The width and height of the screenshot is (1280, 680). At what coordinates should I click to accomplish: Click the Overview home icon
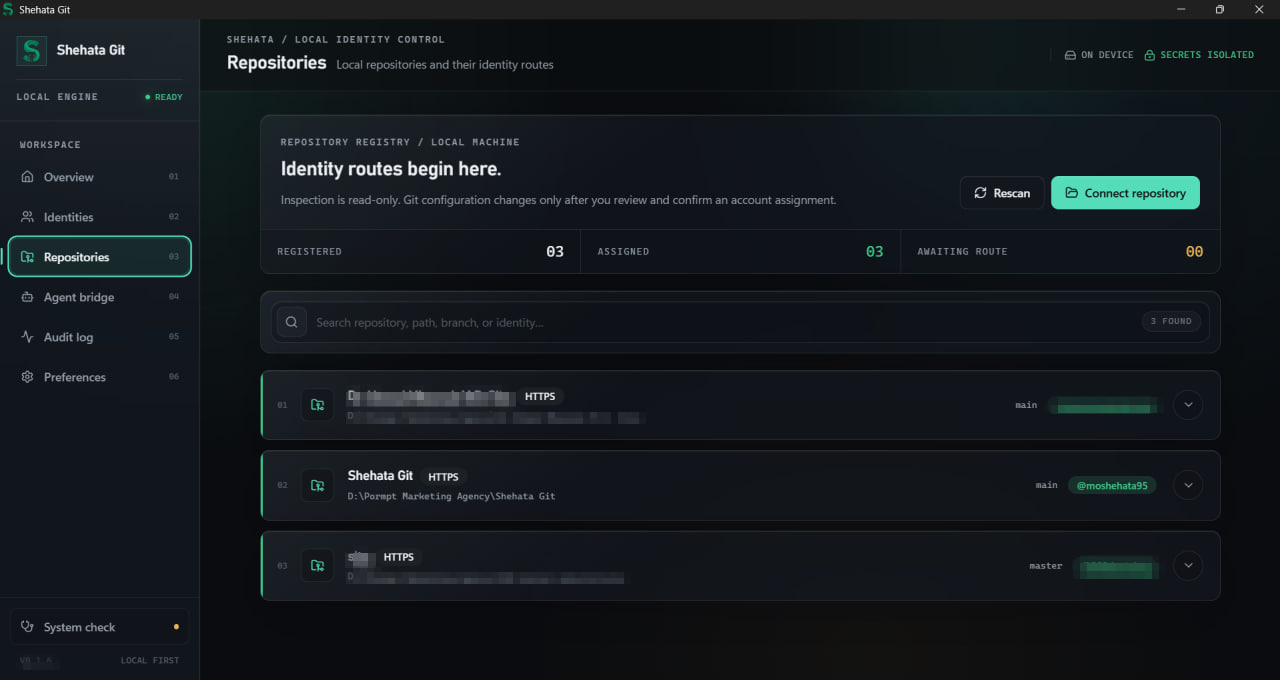27,177
